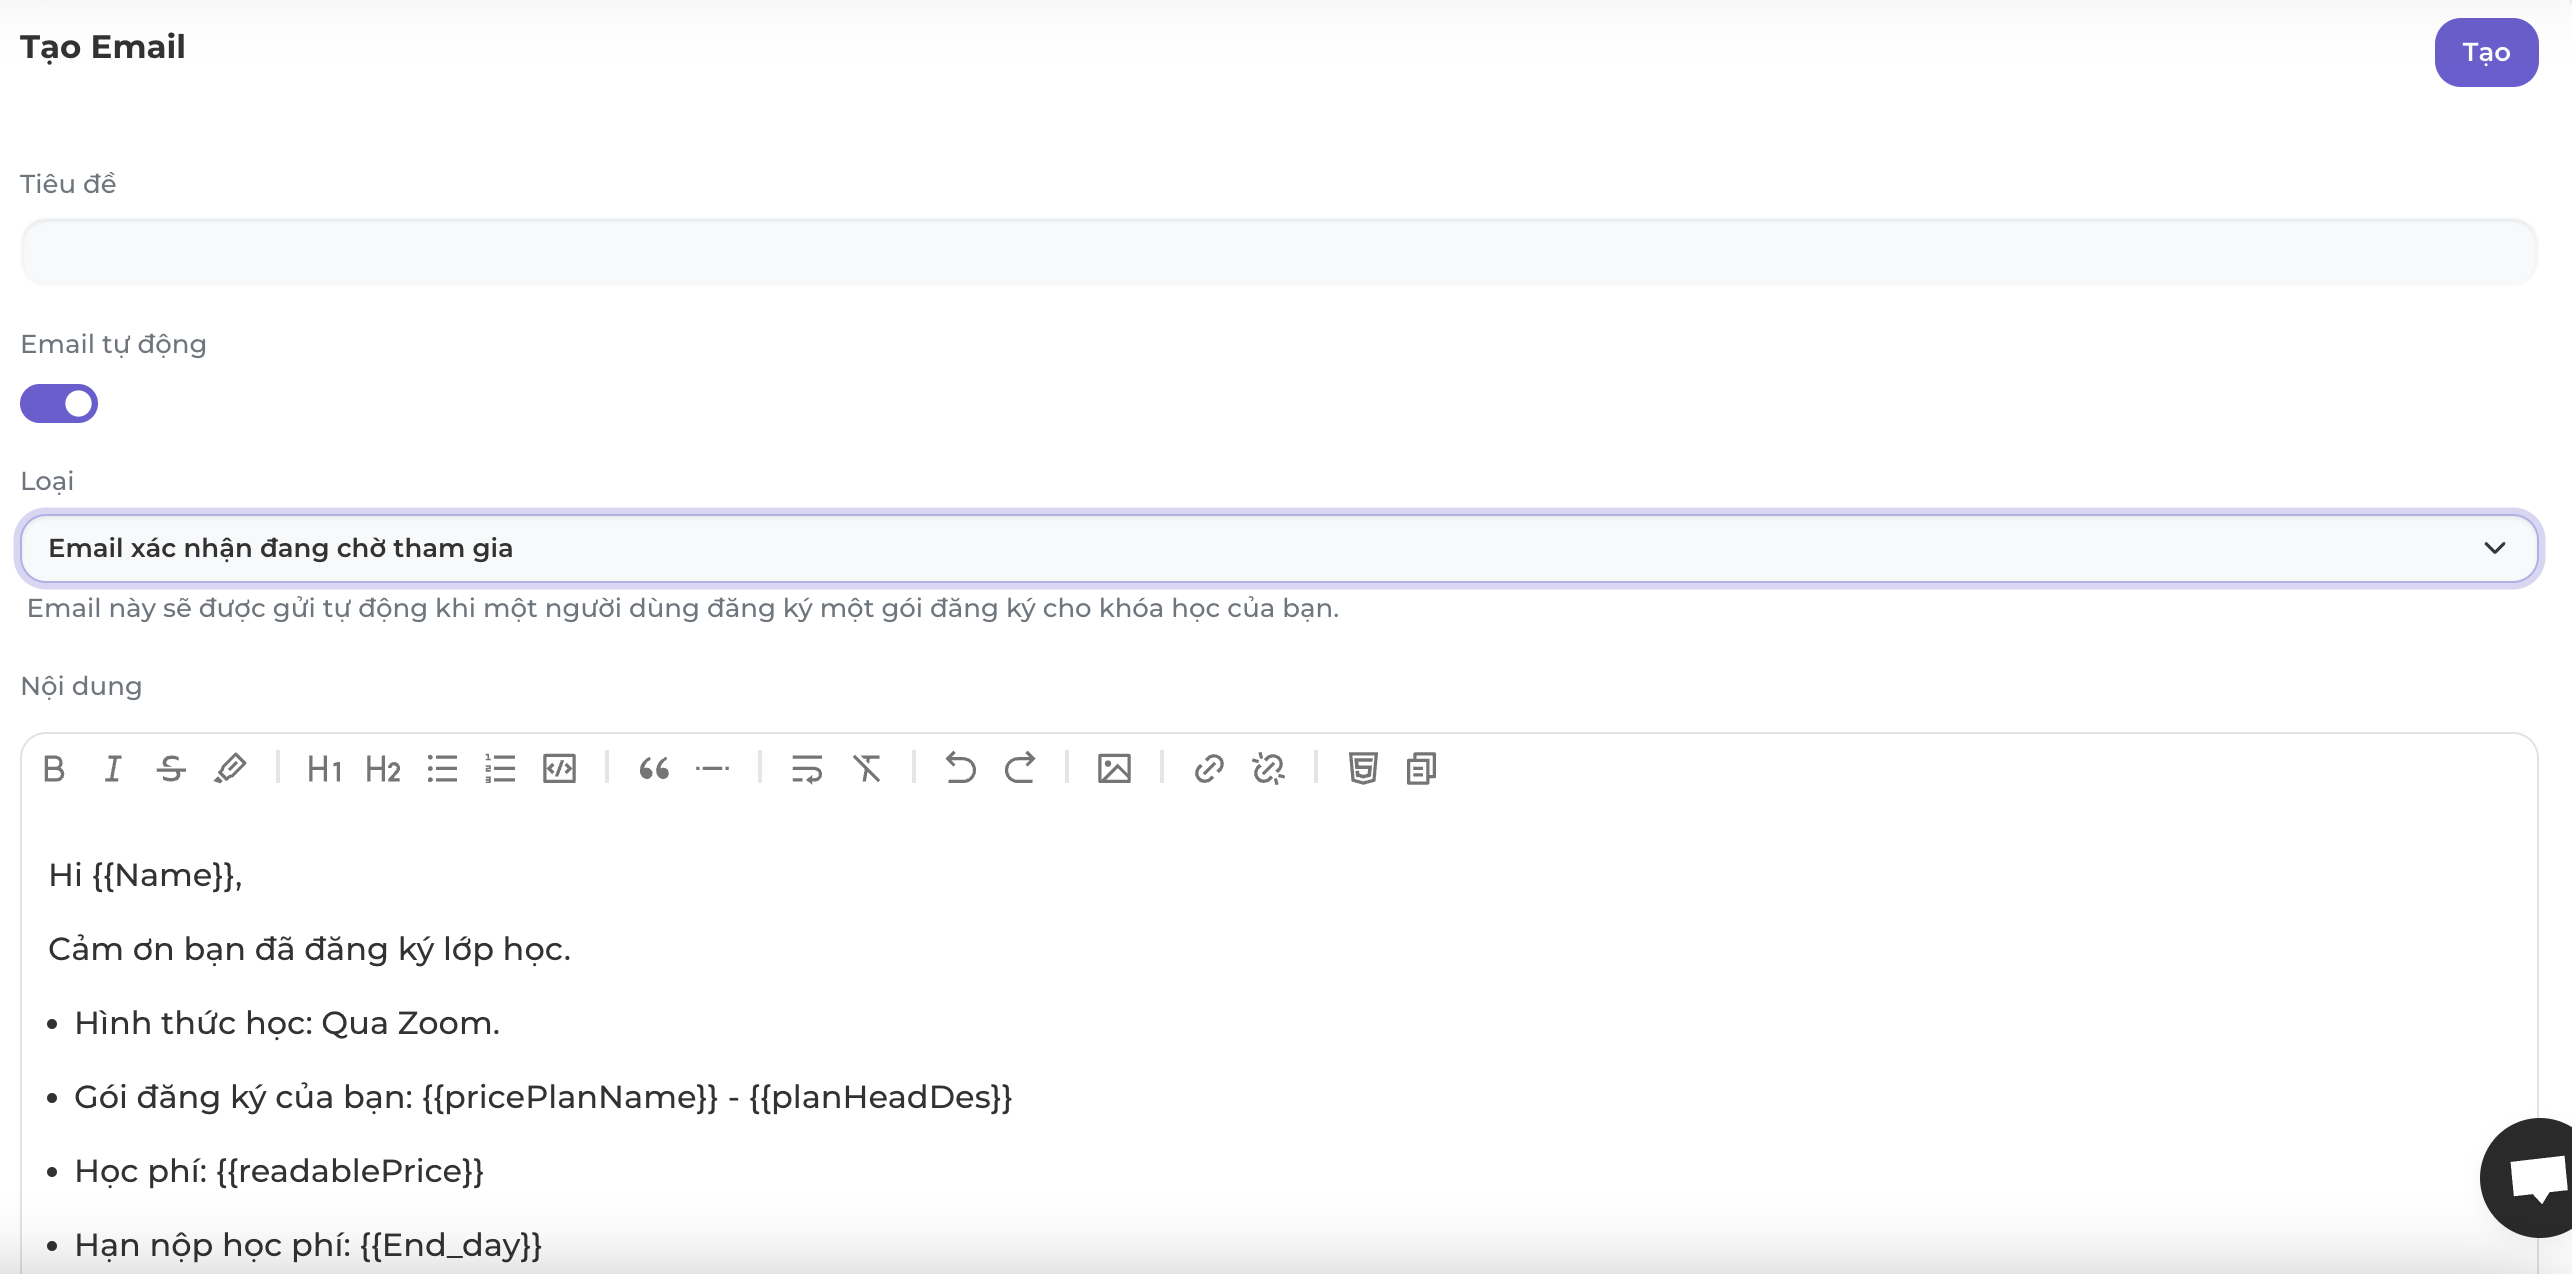Click the 'Email tự động' label
This screenshot has height=1274, width=2572.
[x=113, y=344]
